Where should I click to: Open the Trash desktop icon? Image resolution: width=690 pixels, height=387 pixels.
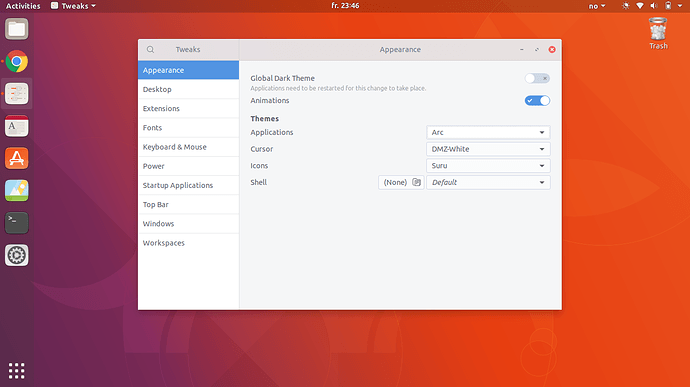658,33
